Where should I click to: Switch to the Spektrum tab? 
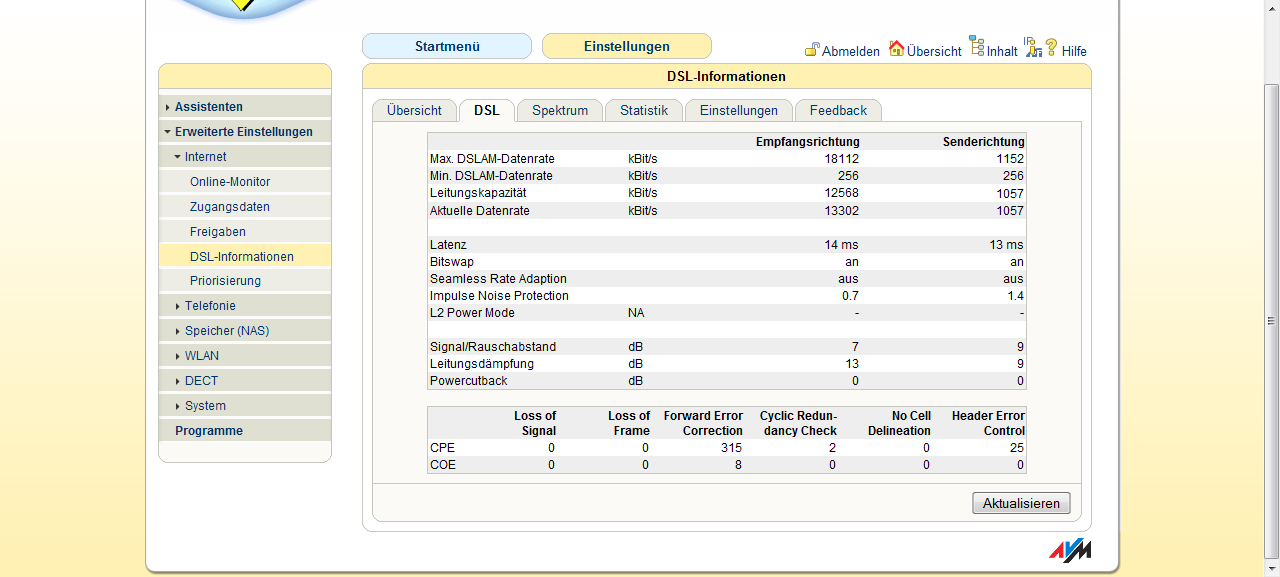click(x=559, y=111)
